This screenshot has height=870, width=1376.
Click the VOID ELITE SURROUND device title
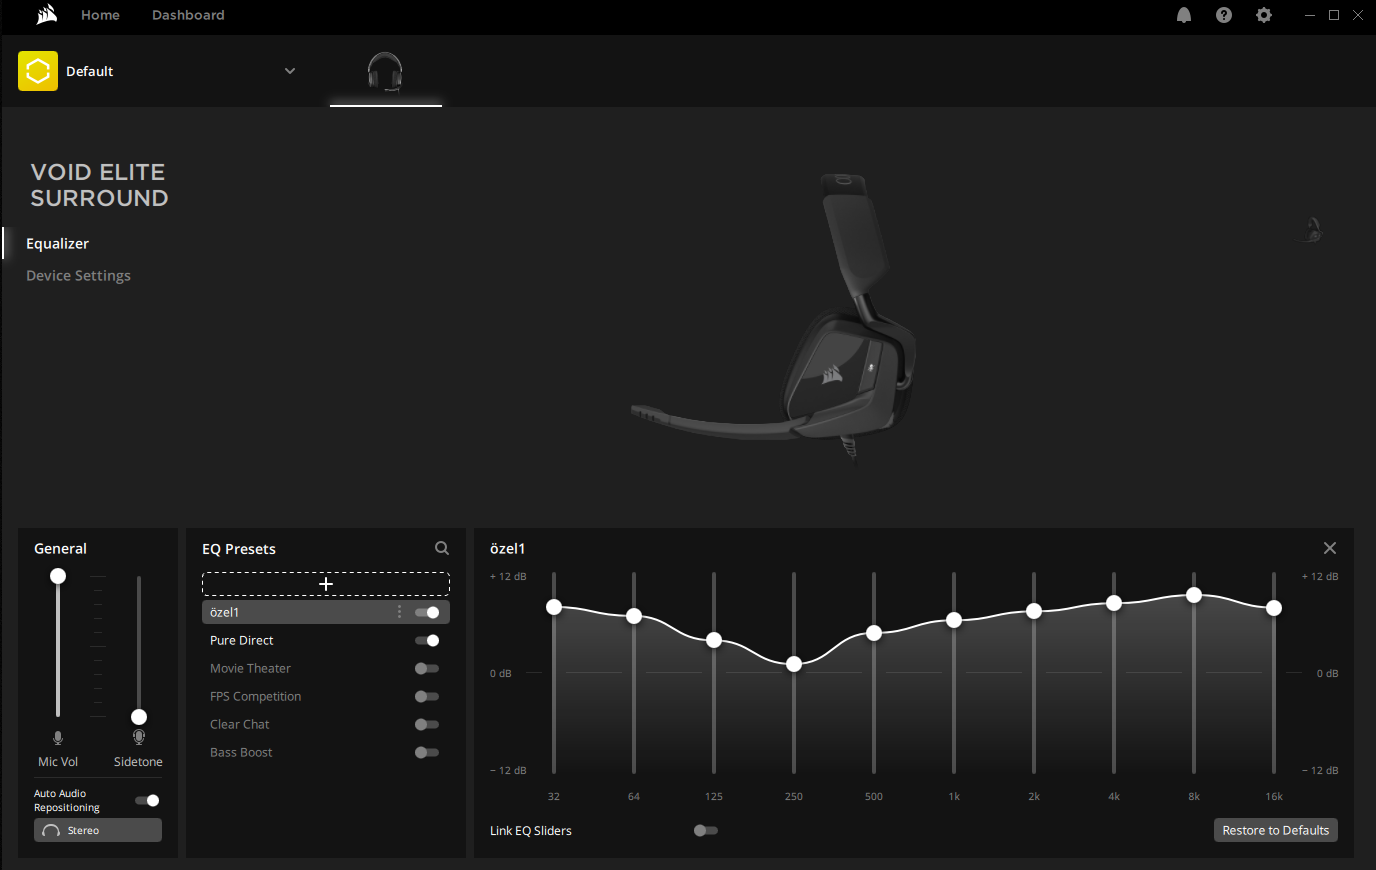[99, 185]
